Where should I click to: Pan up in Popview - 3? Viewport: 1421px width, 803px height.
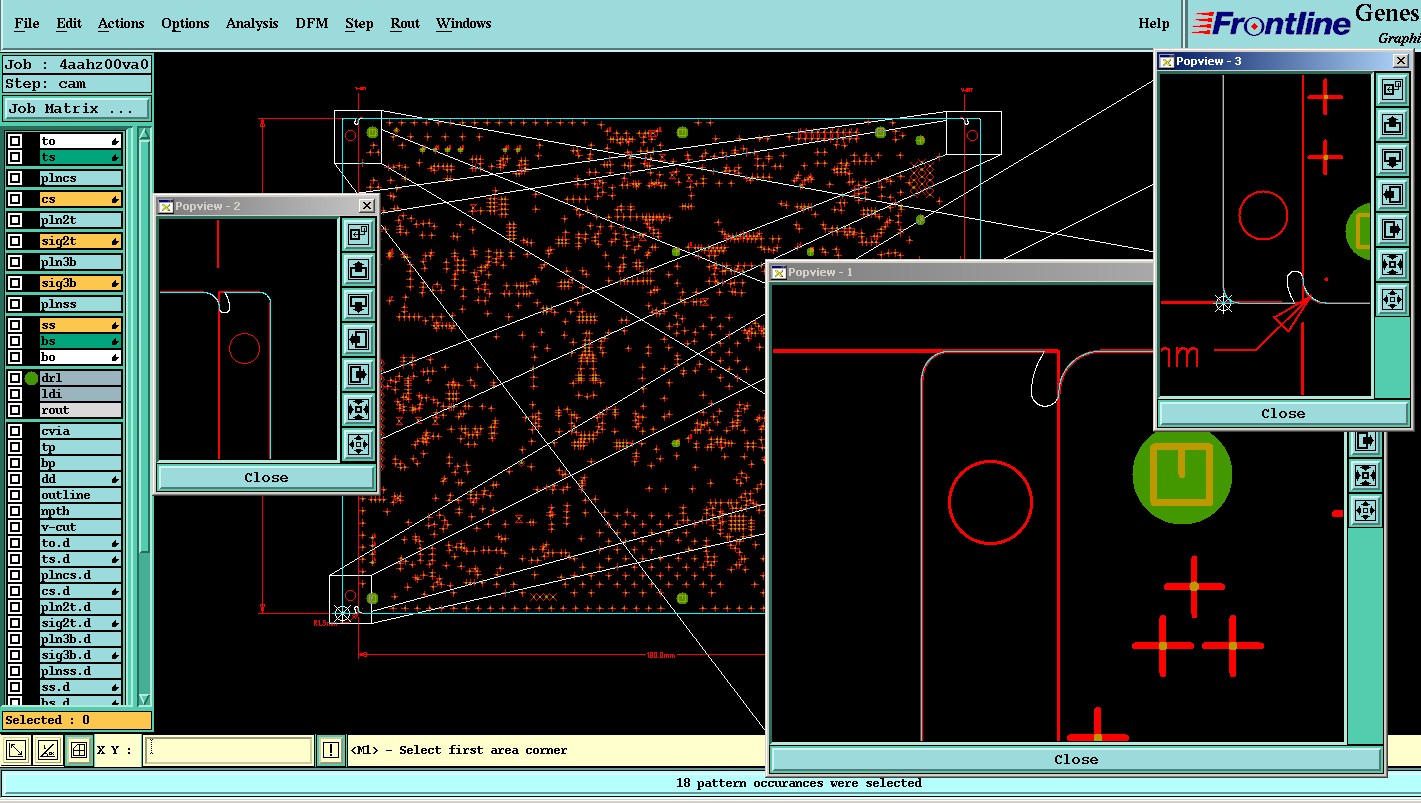(x=1392, y=125)
